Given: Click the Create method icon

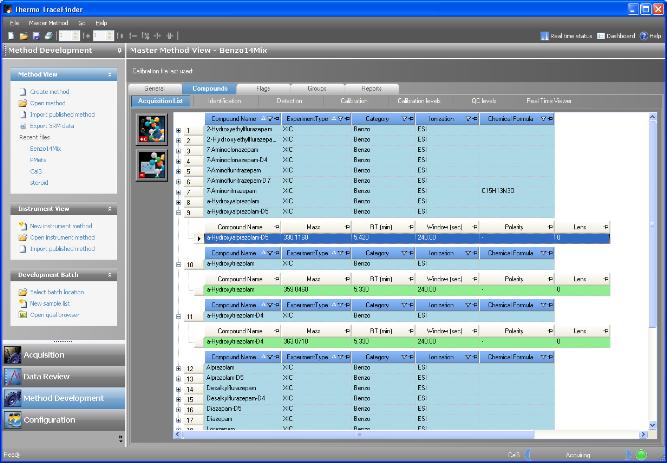Looking at the screenshot, I should tap(23, 92).
